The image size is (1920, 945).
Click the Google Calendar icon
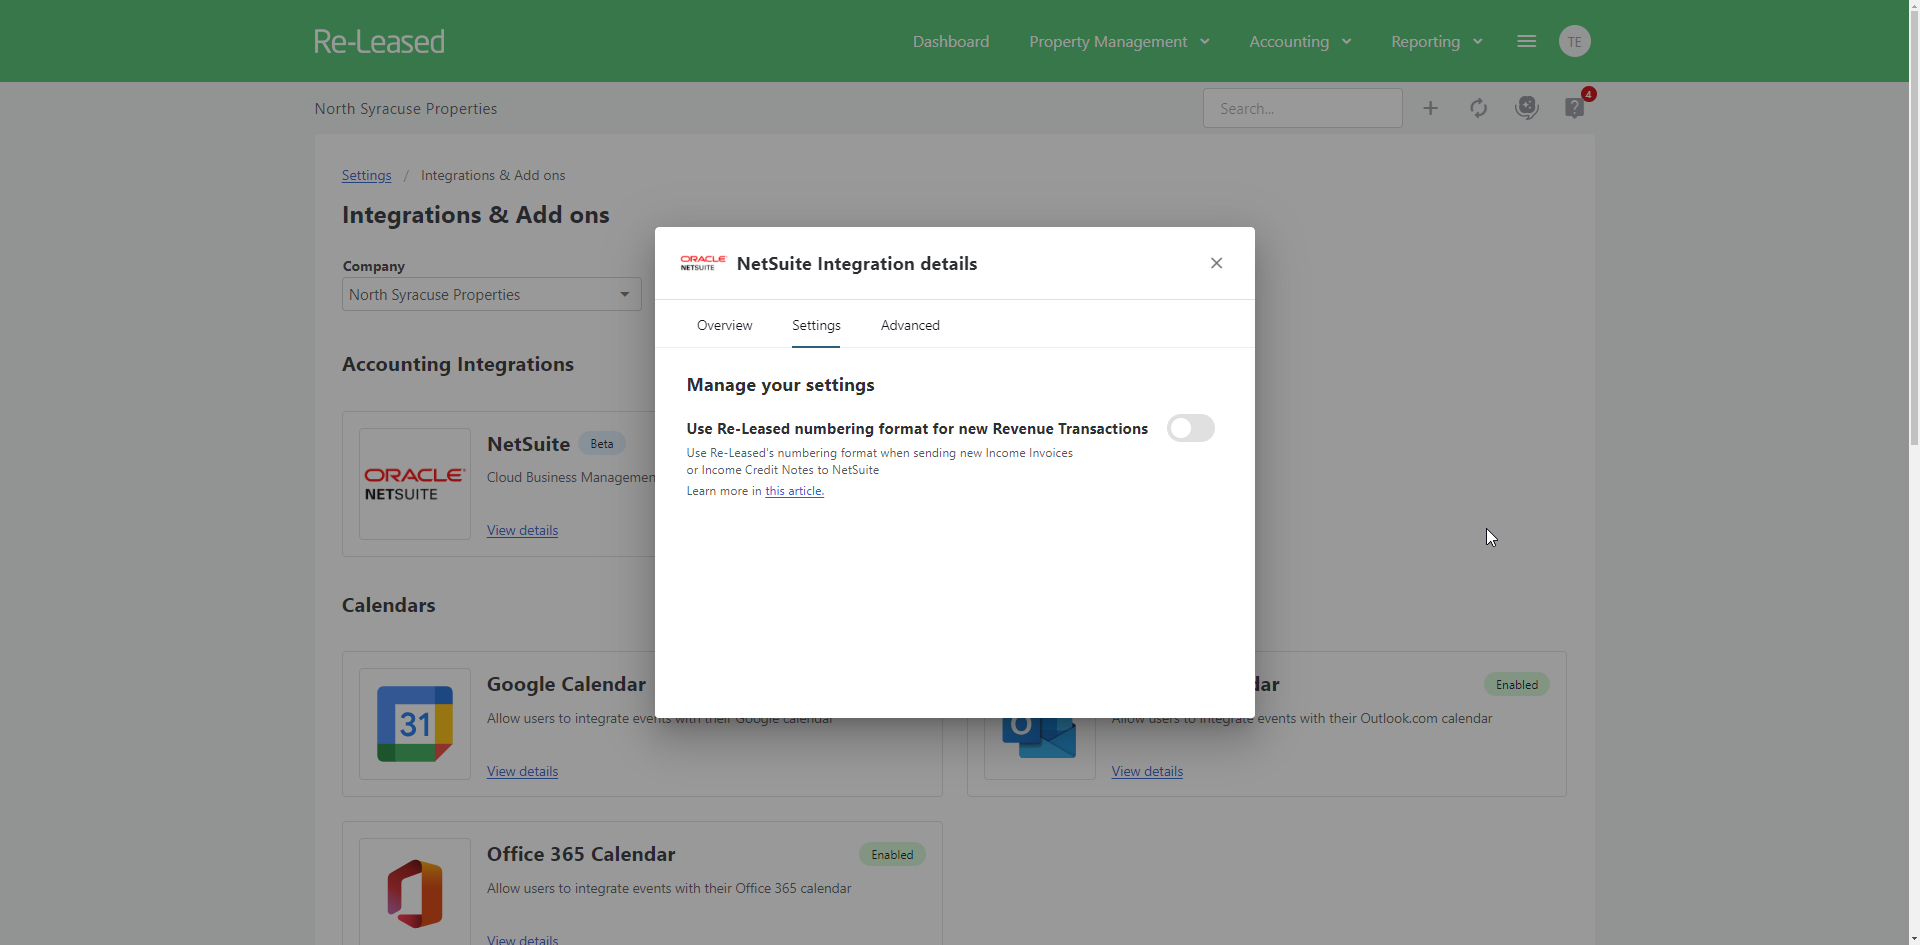pos(414,723)
